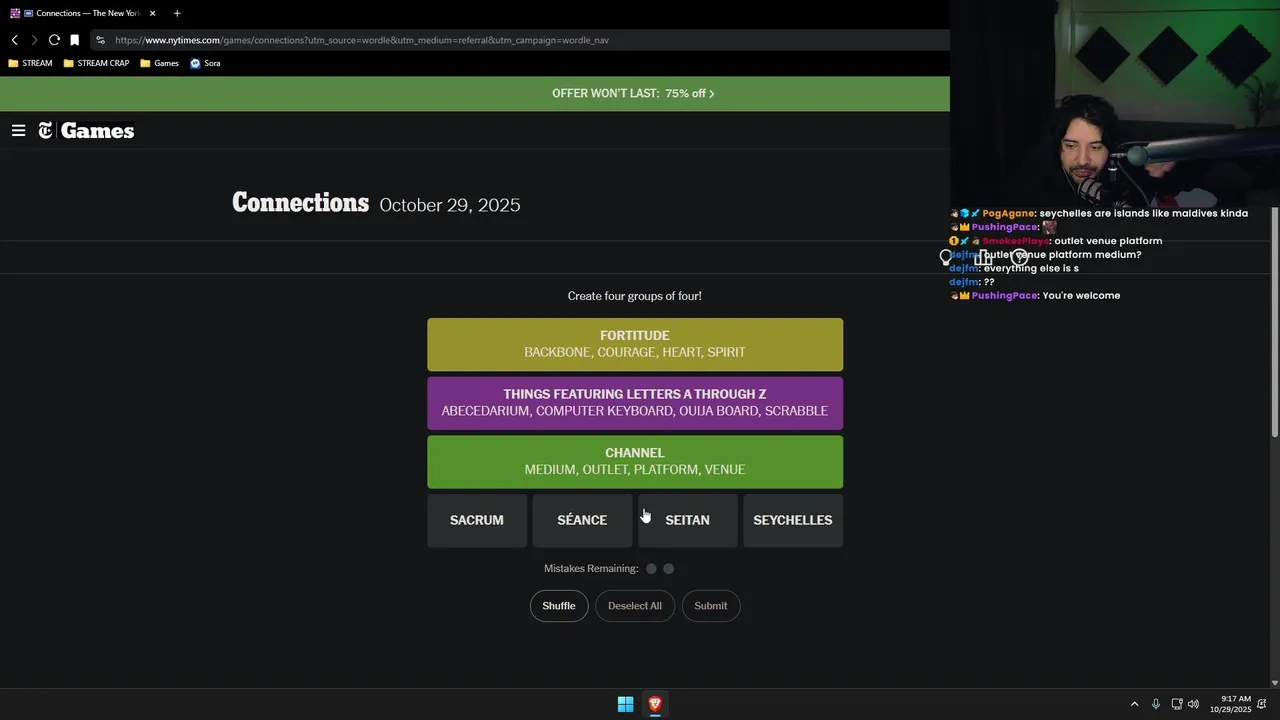The height and width of the screenshot is (720, 1280).
Task: Click the address bar URL field
Action: pos(520,40)
